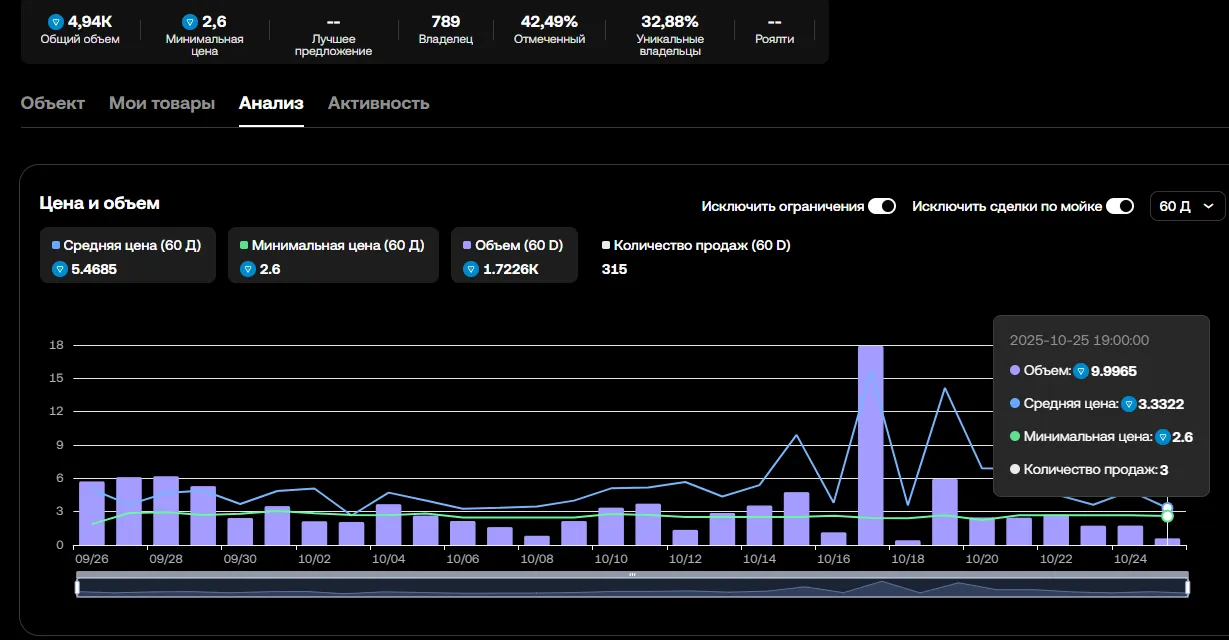Click the tallest volume bar at 10/17
The image size is (1229, 640).
coord(871,445)
